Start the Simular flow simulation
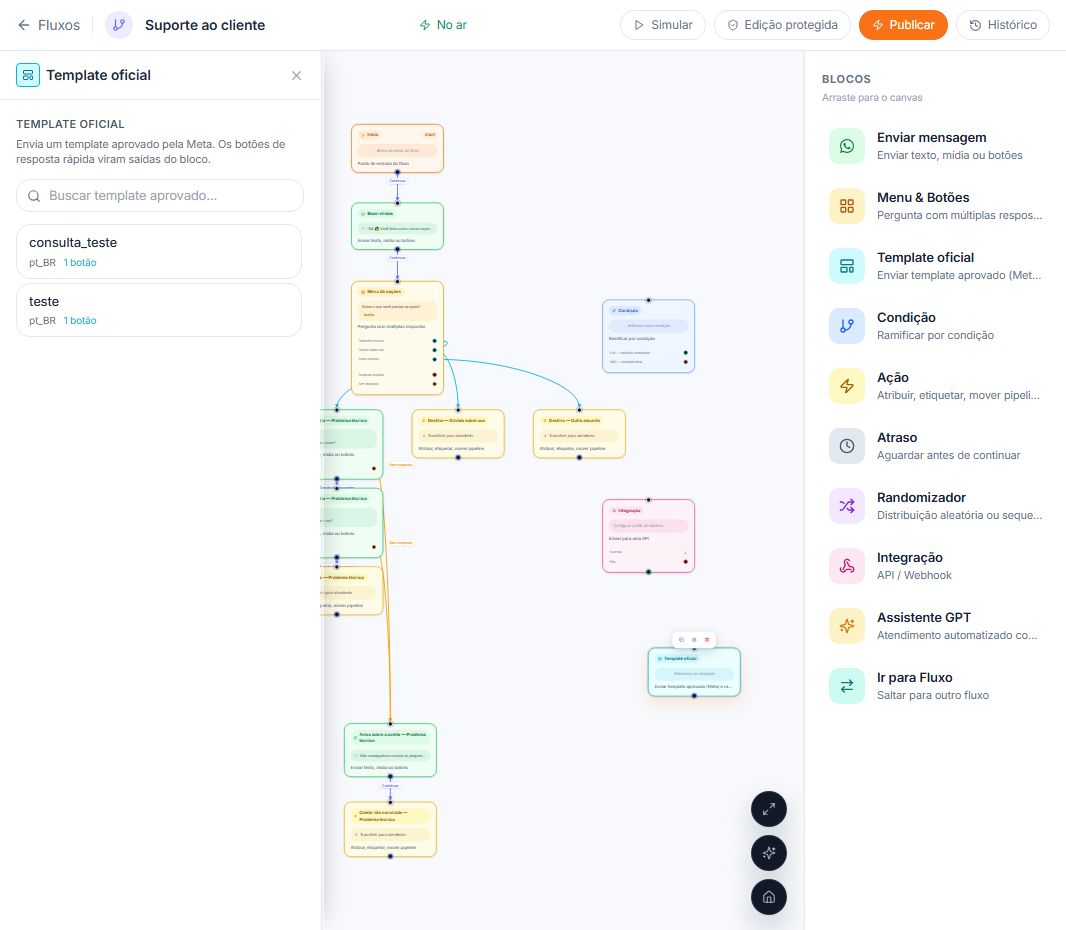Image resolution: width=1066 pixels, height=930 pixels. click(663, 25)
